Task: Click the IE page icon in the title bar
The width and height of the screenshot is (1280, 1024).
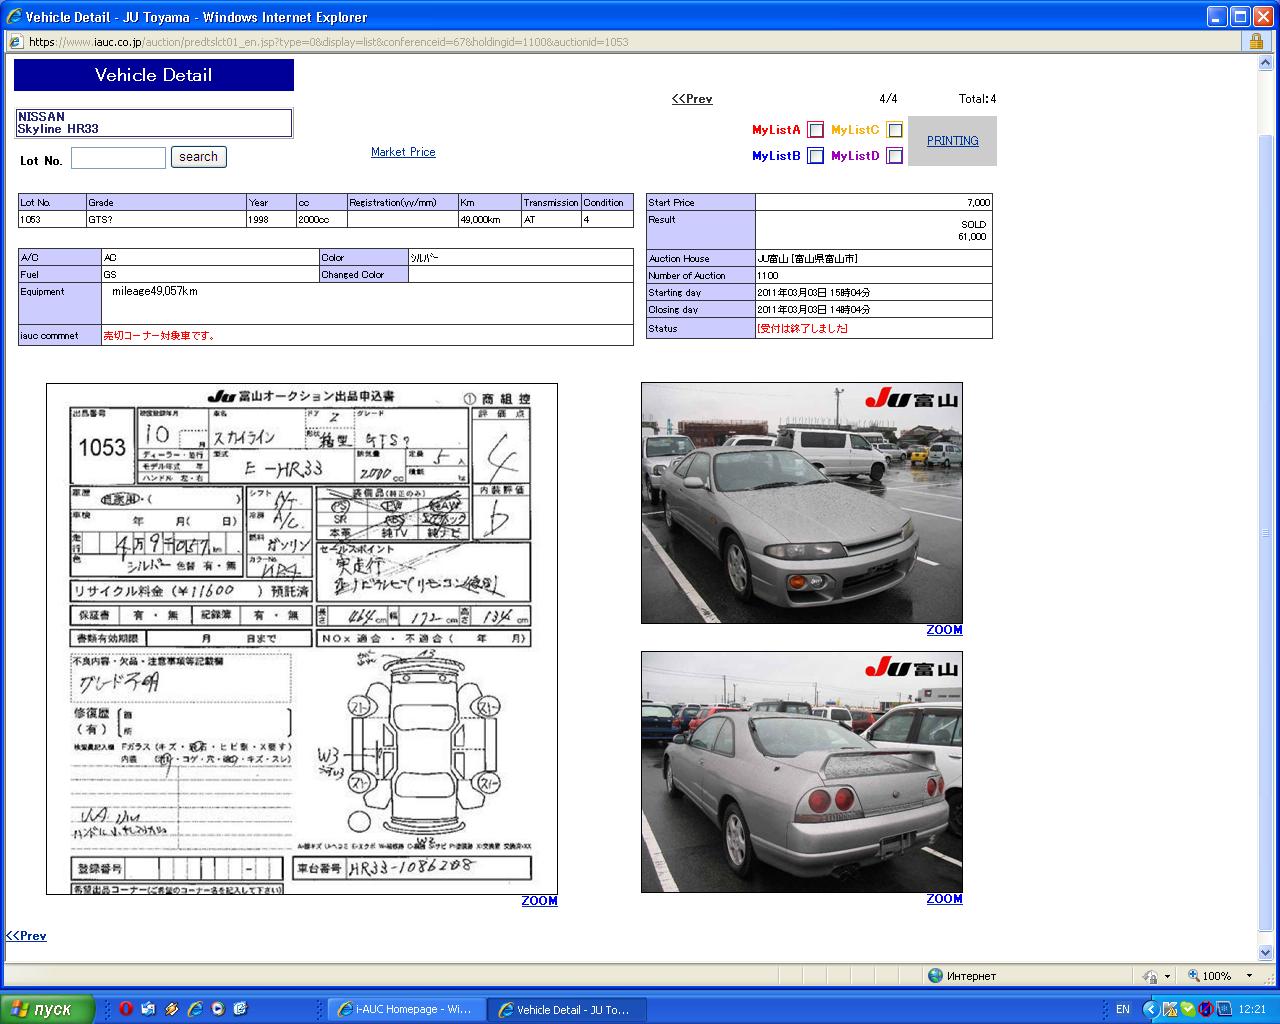Action: click(x=14, y=16)
